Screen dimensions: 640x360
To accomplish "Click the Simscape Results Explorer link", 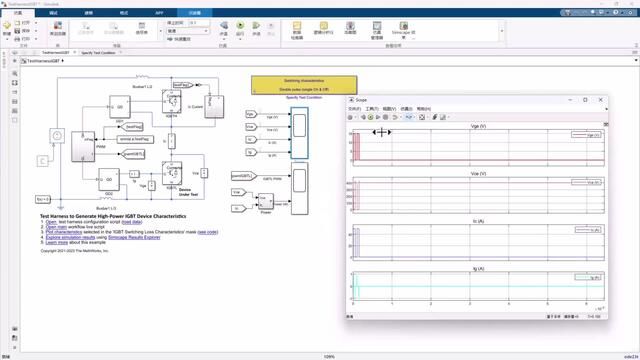I will 134,237.
